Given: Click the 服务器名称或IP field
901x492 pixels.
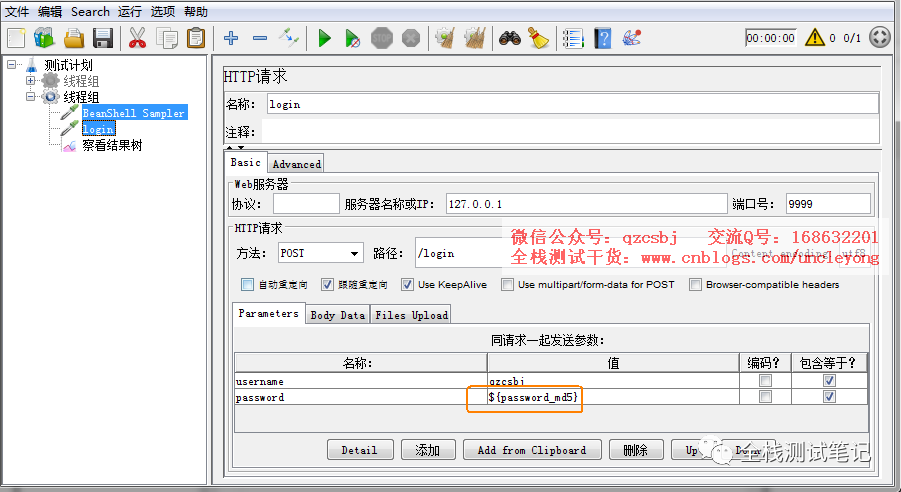Looking at the screenshot, I should [x=587, y=204].
